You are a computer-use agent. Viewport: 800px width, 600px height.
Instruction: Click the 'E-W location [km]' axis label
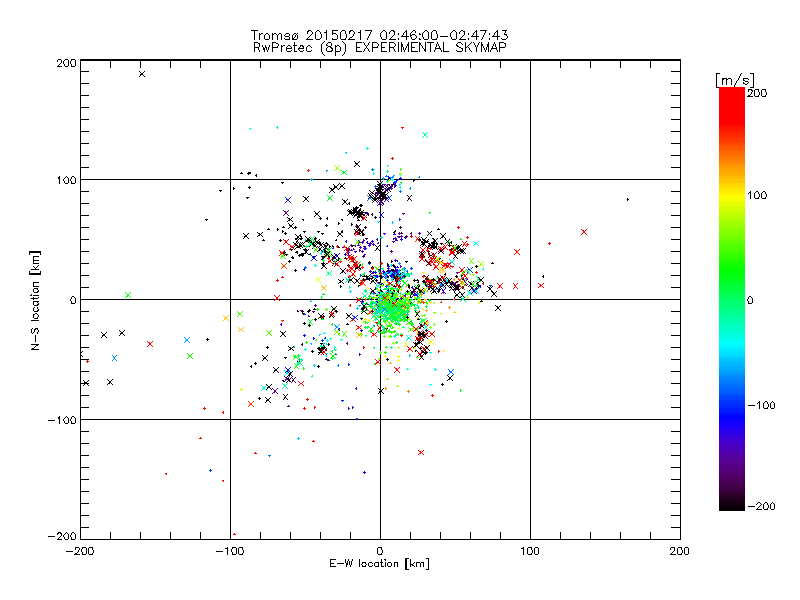point(379,564)
